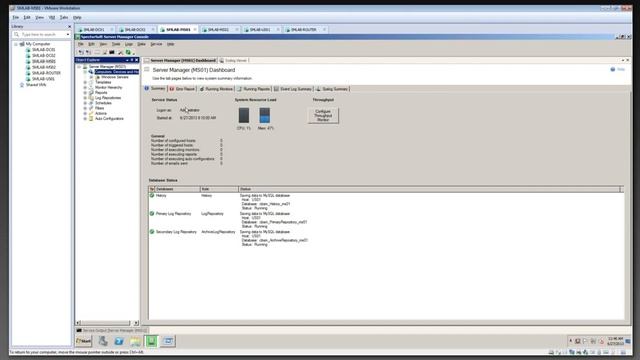Sort by the Database column header
The width and height of the screenshot is (640, 360).
(x=178, y=189)
